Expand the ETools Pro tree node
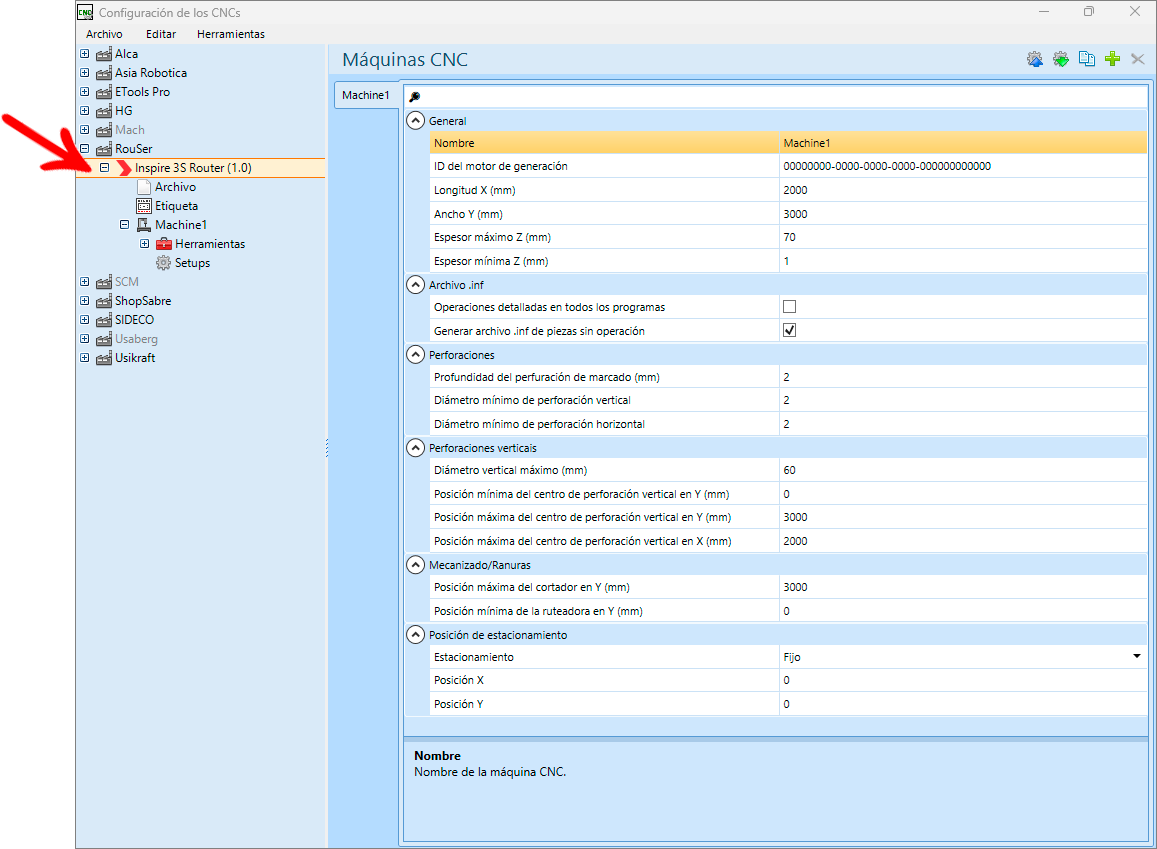The height and width of the screenshot is (849, 1157). pyautogui.click(x=85, y=92)
